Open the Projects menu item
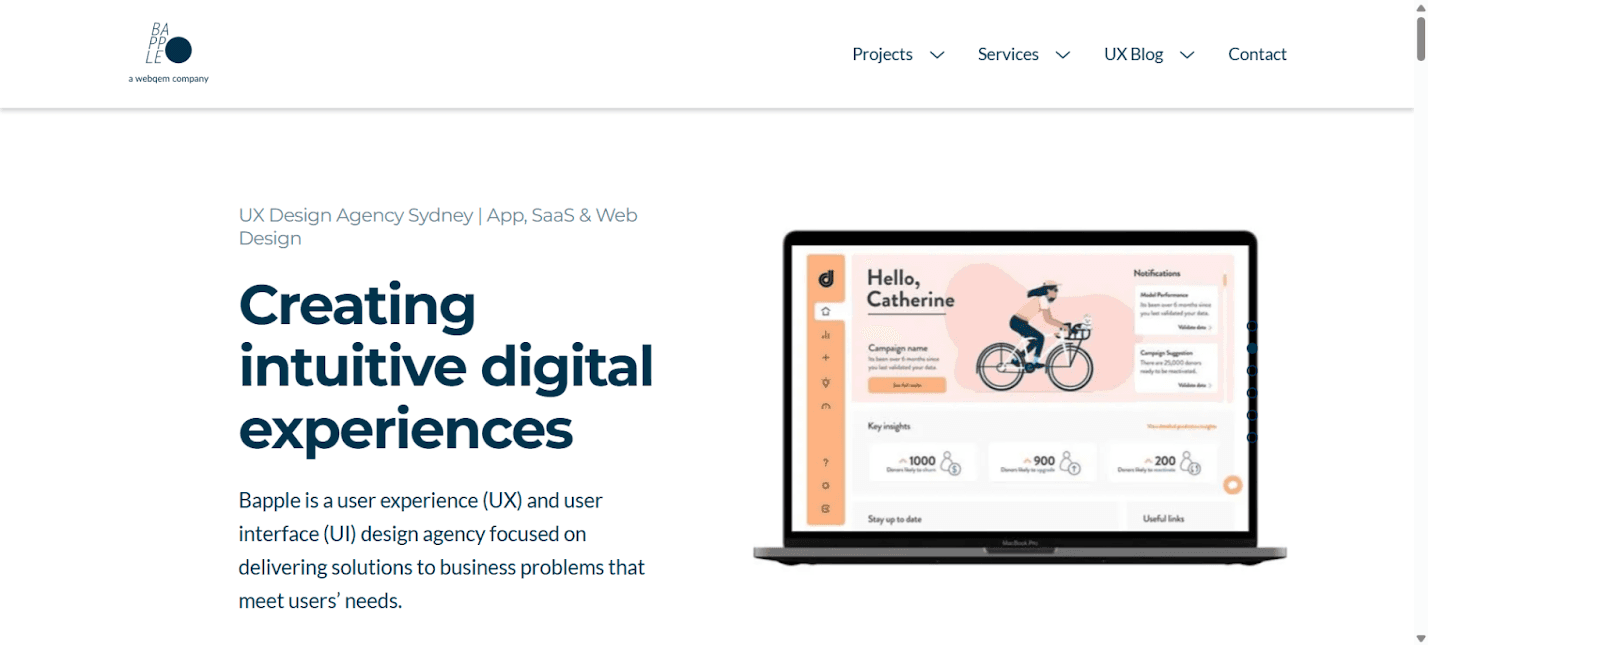1600x645 pixels. (x=882, y=54)
